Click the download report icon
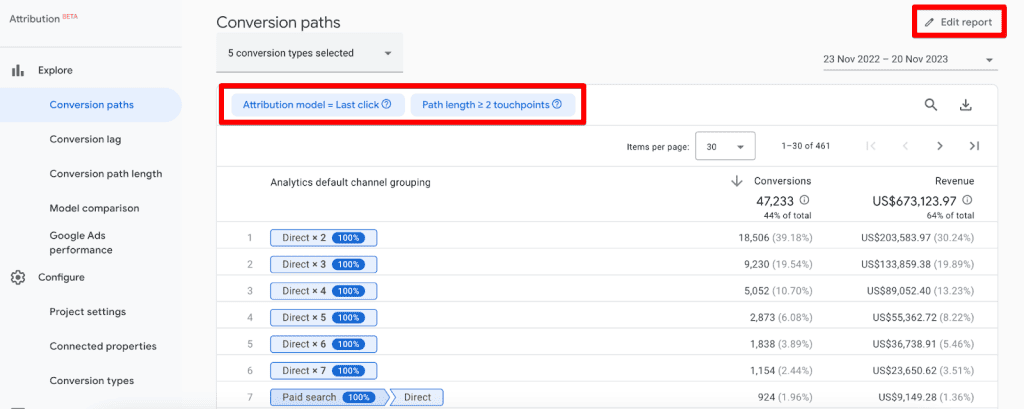 tap(966, 105)
